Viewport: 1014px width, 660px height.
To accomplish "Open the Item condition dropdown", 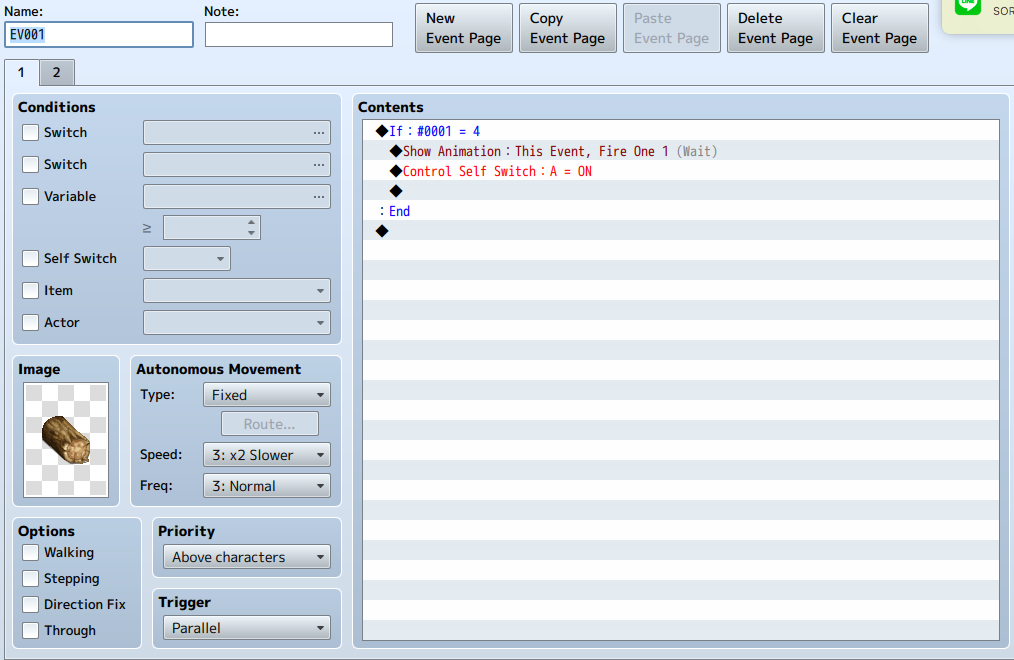I will [x=237, y=291].
